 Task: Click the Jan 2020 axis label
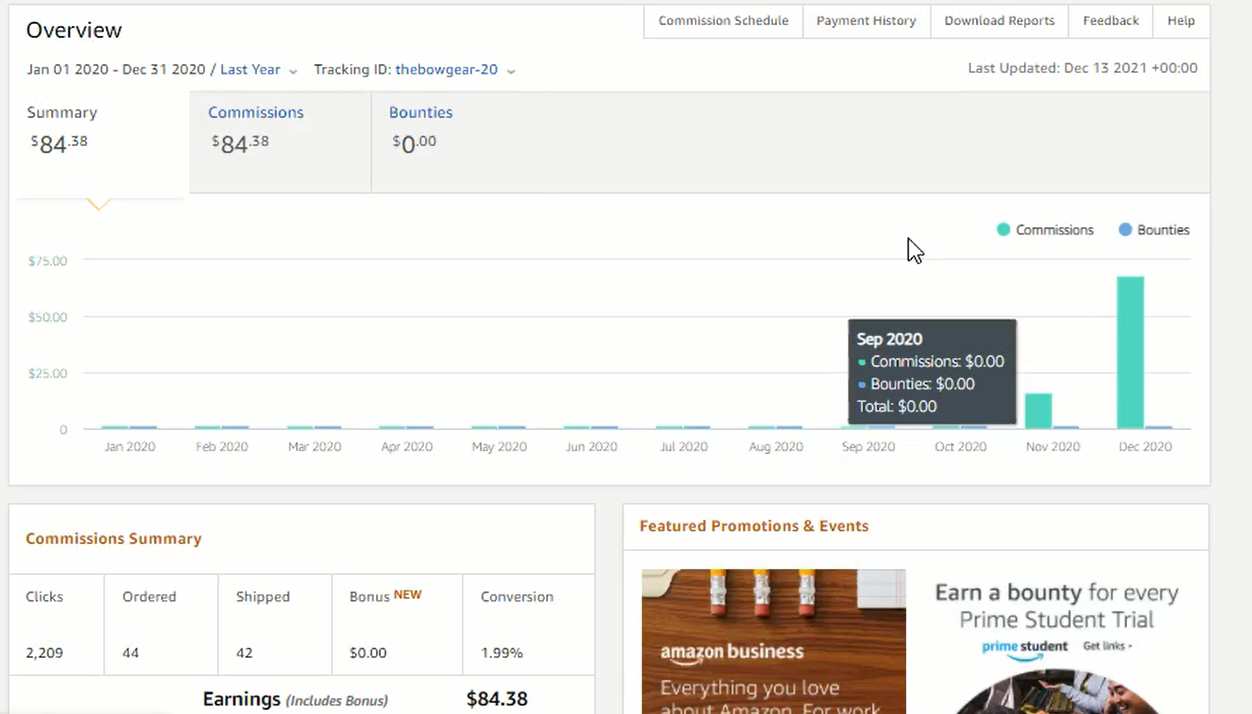click(x=130, y=447)
